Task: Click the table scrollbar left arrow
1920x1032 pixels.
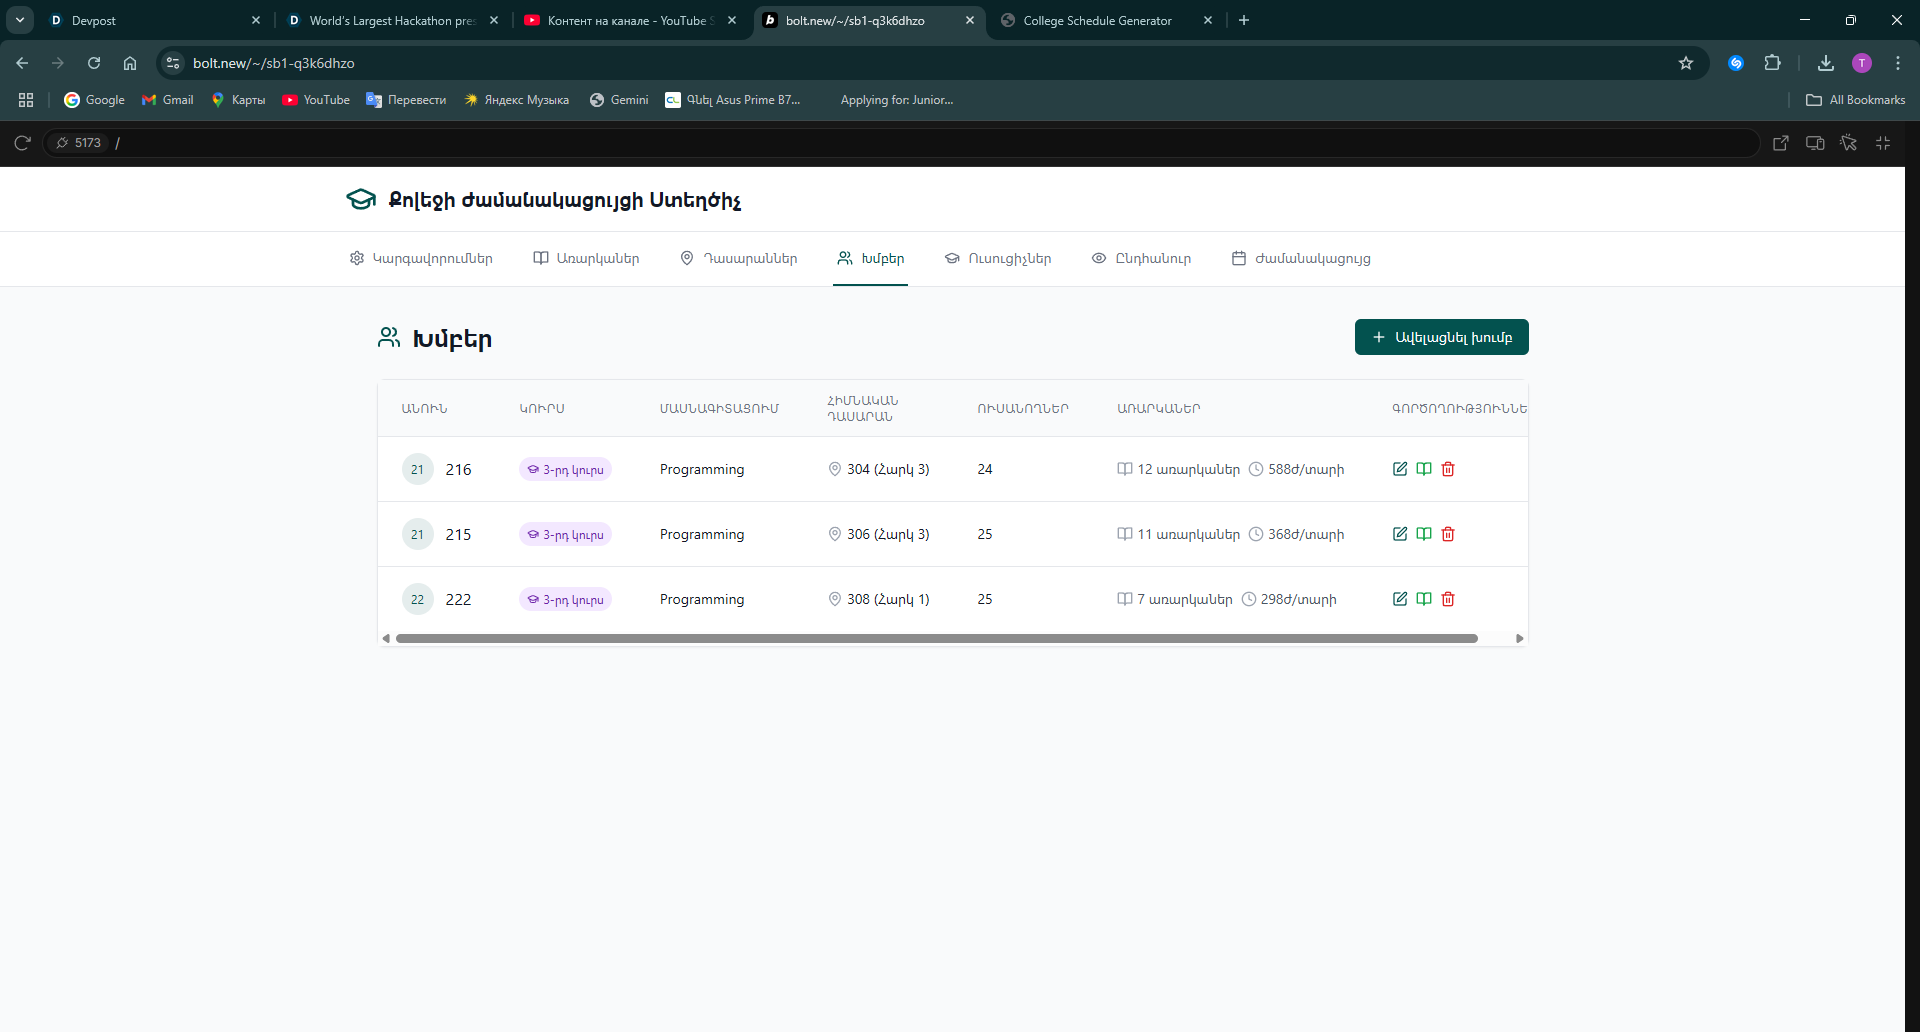Action: (386, 638)
